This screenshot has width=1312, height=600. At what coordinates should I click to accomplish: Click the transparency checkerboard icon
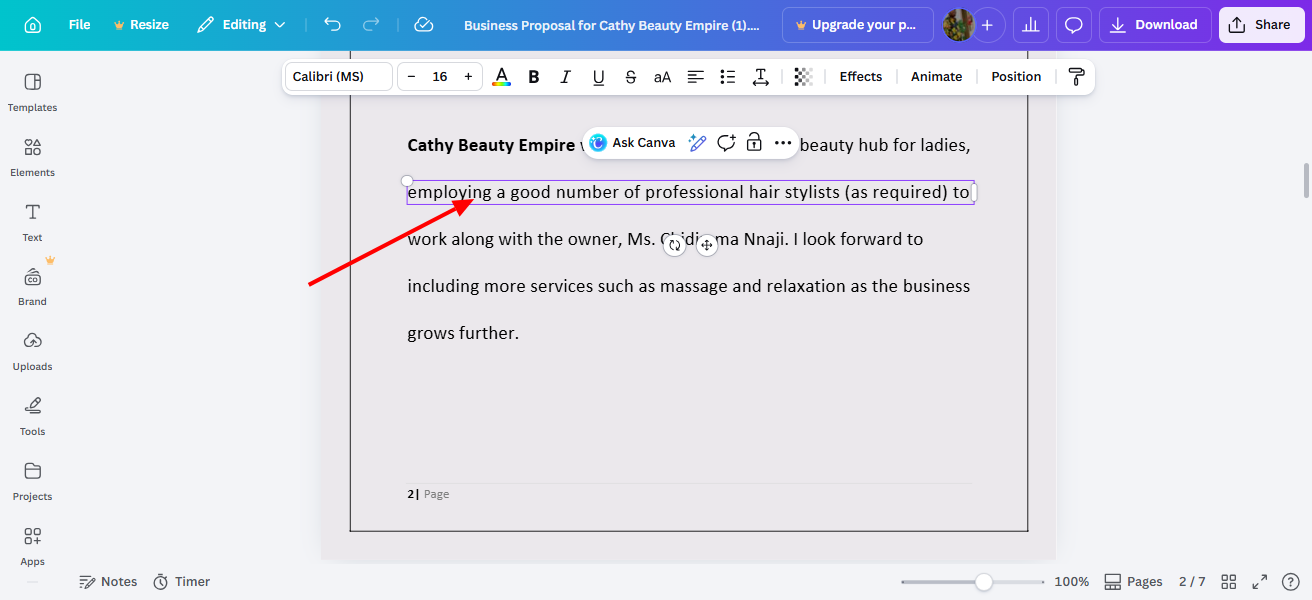coord(803,76)
